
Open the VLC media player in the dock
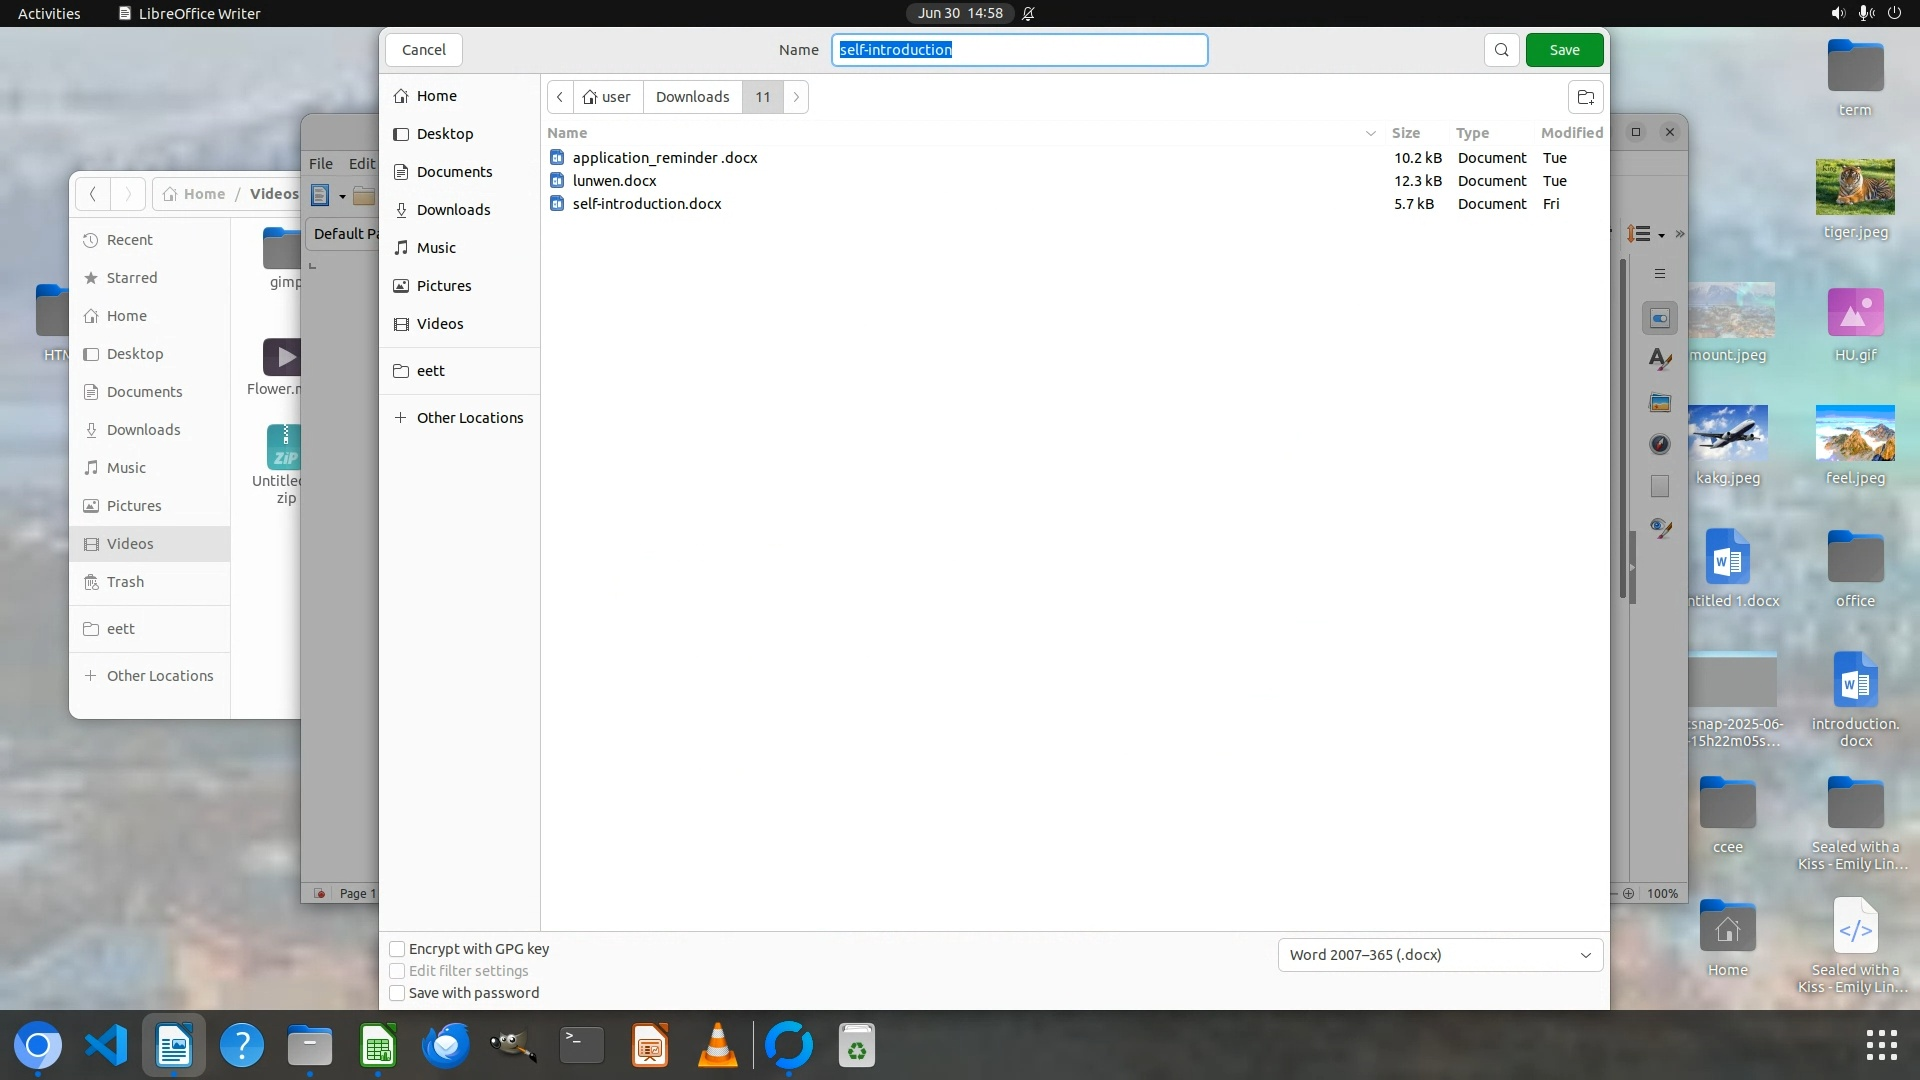717,1046
